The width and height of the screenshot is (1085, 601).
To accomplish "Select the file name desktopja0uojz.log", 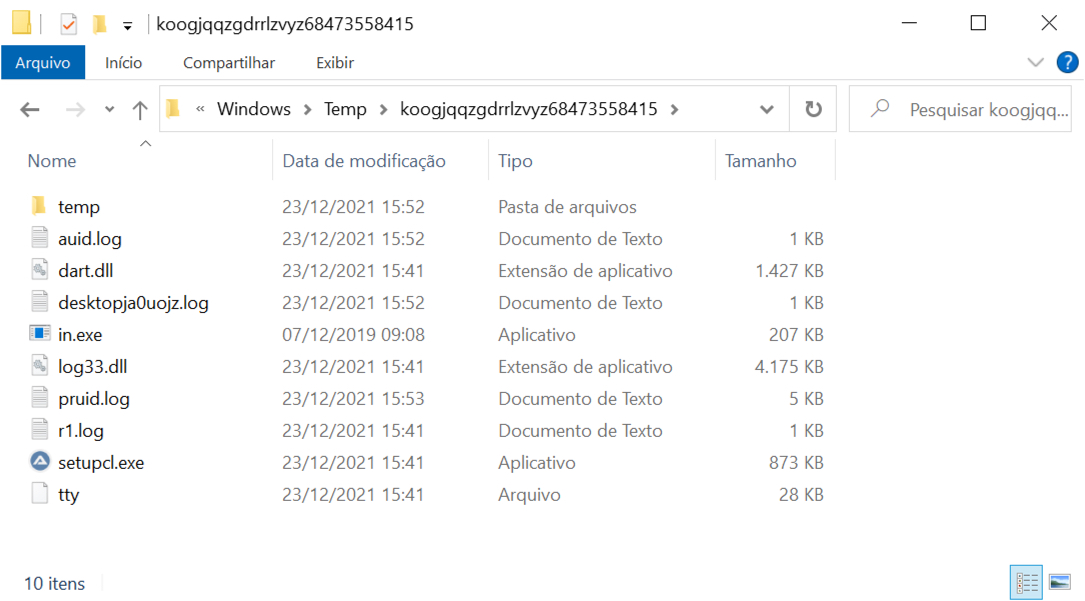I will pyautogui.click(x=134, y=303).
